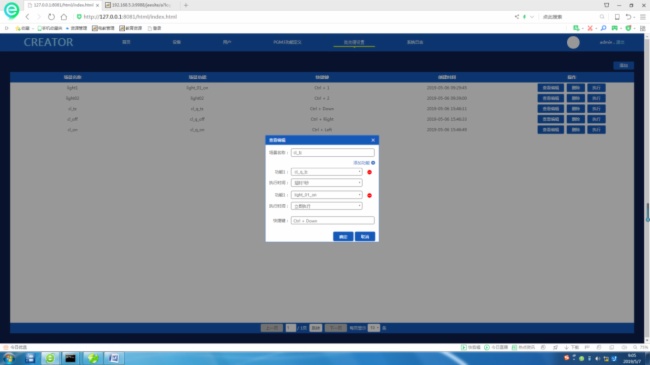This screenshot has height=365, width=650.
Task: Open the browser hamburger menu icon
Action: (x=643, y=17)
